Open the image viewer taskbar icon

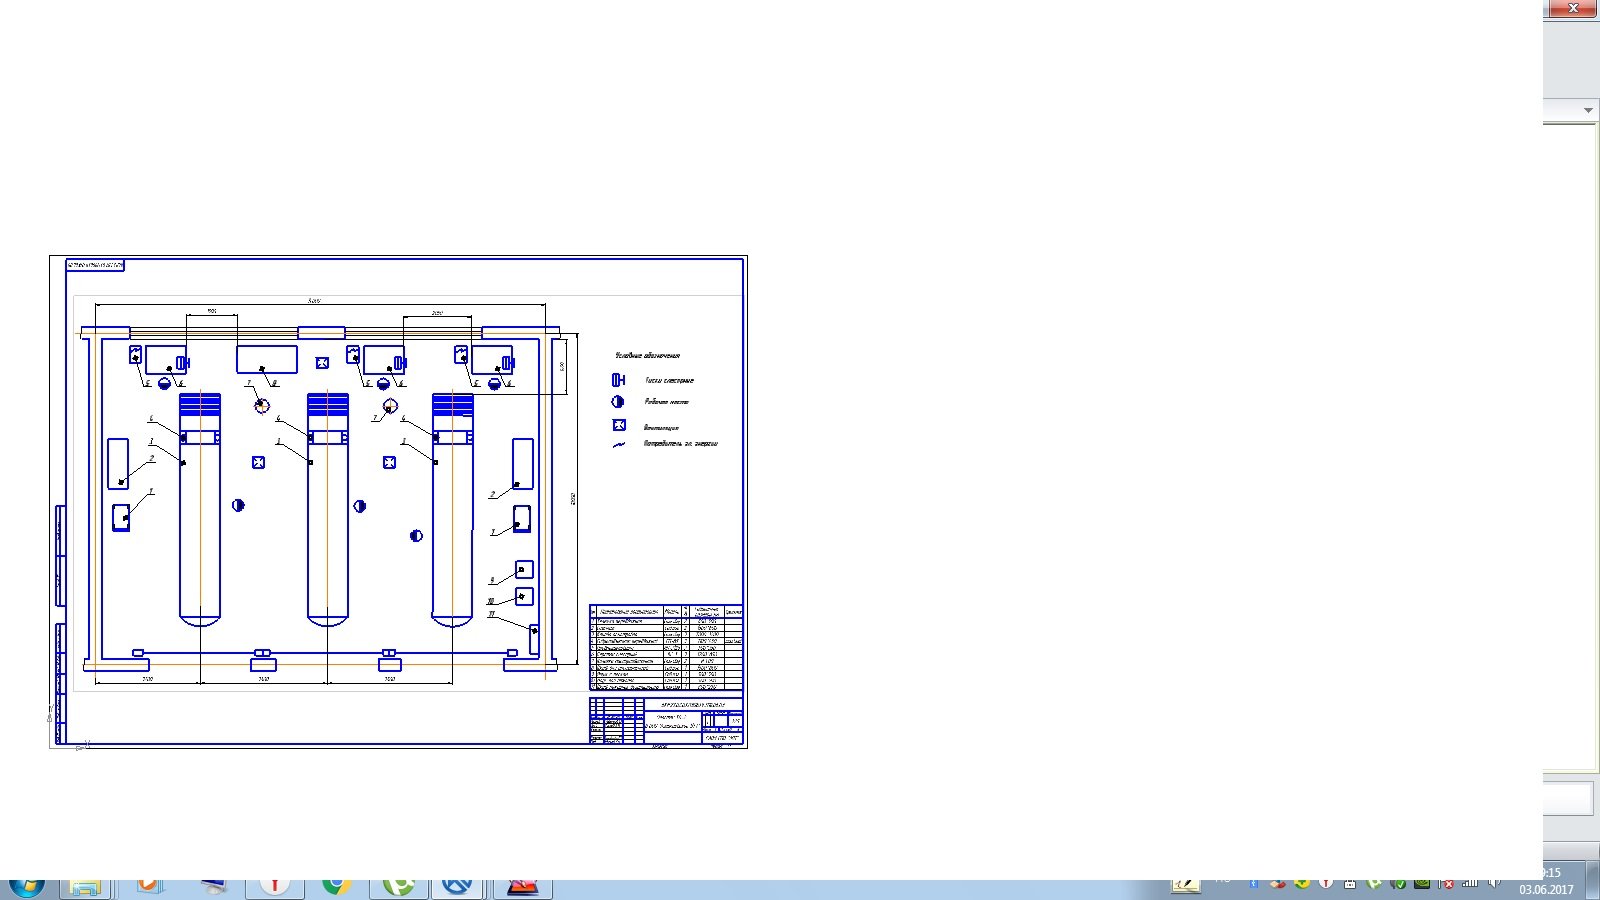click(x=522, y=887)
